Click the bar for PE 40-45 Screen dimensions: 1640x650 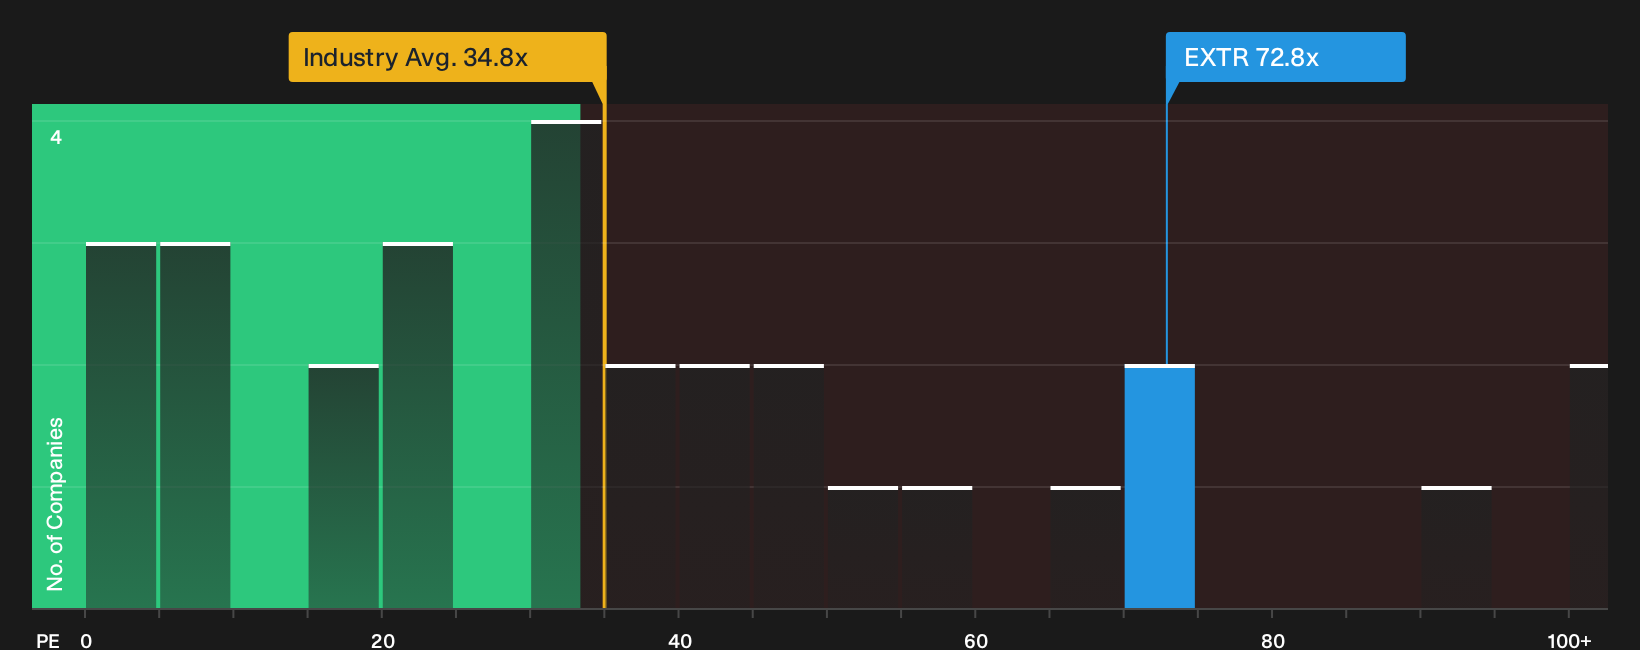coord(715,486)
